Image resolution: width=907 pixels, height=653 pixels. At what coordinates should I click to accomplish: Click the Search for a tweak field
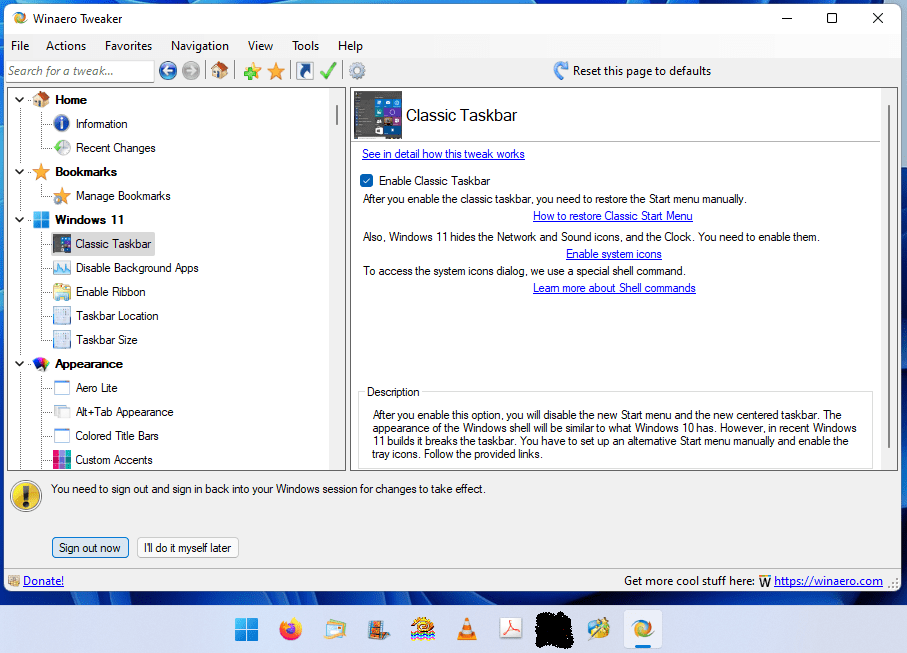80,71
